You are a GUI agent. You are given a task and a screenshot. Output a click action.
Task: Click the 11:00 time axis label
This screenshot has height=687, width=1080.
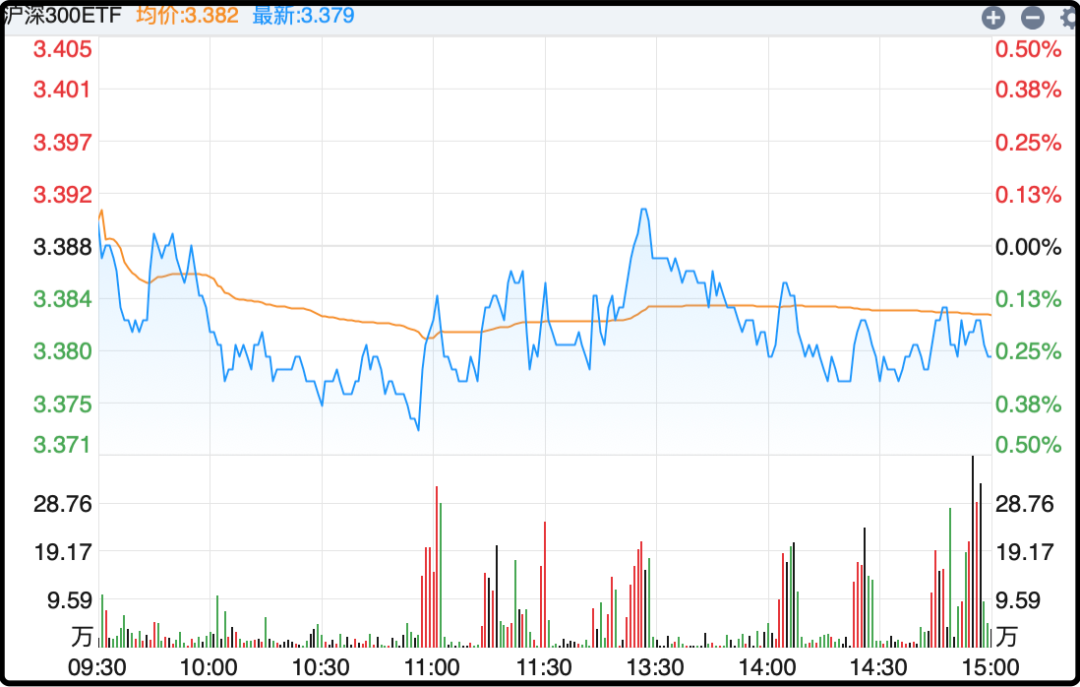[432, 667]
